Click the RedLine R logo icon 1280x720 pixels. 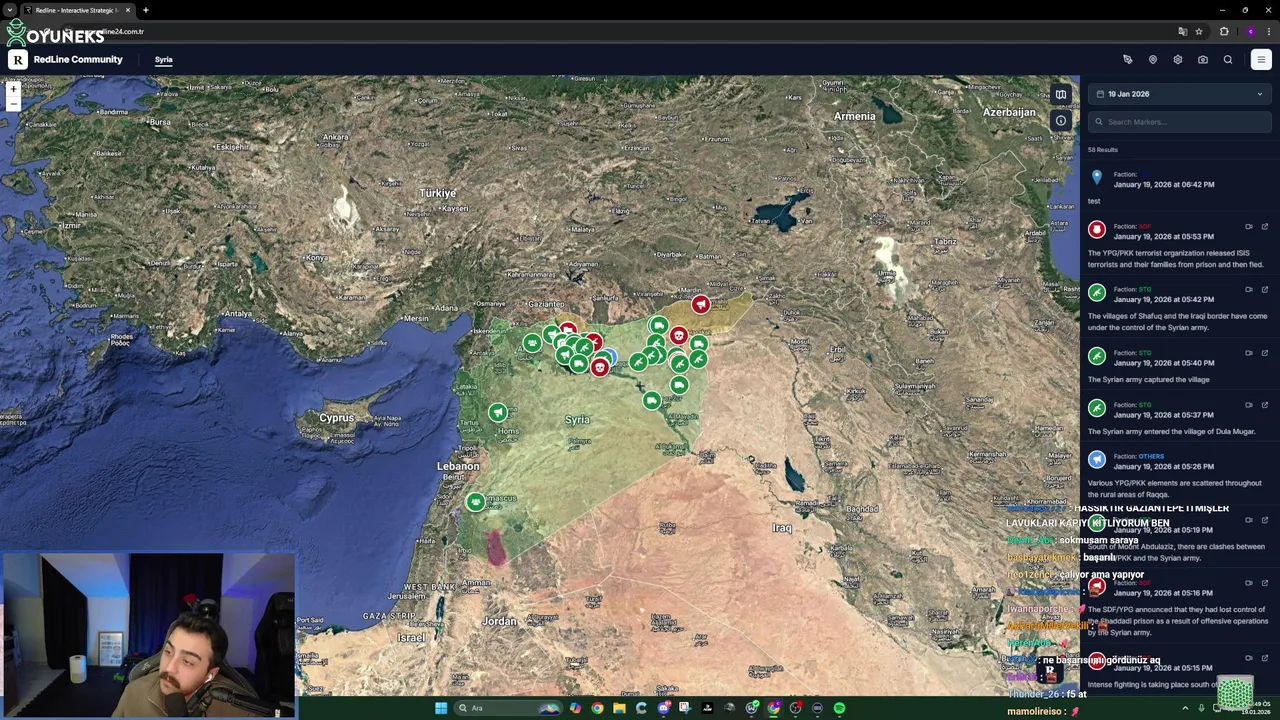pos(17,60)
